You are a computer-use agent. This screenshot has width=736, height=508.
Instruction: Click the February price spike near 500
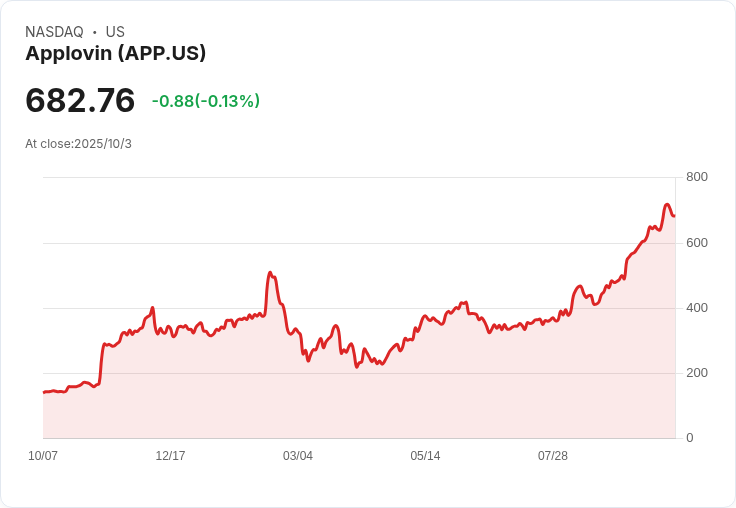coord(270,272)
